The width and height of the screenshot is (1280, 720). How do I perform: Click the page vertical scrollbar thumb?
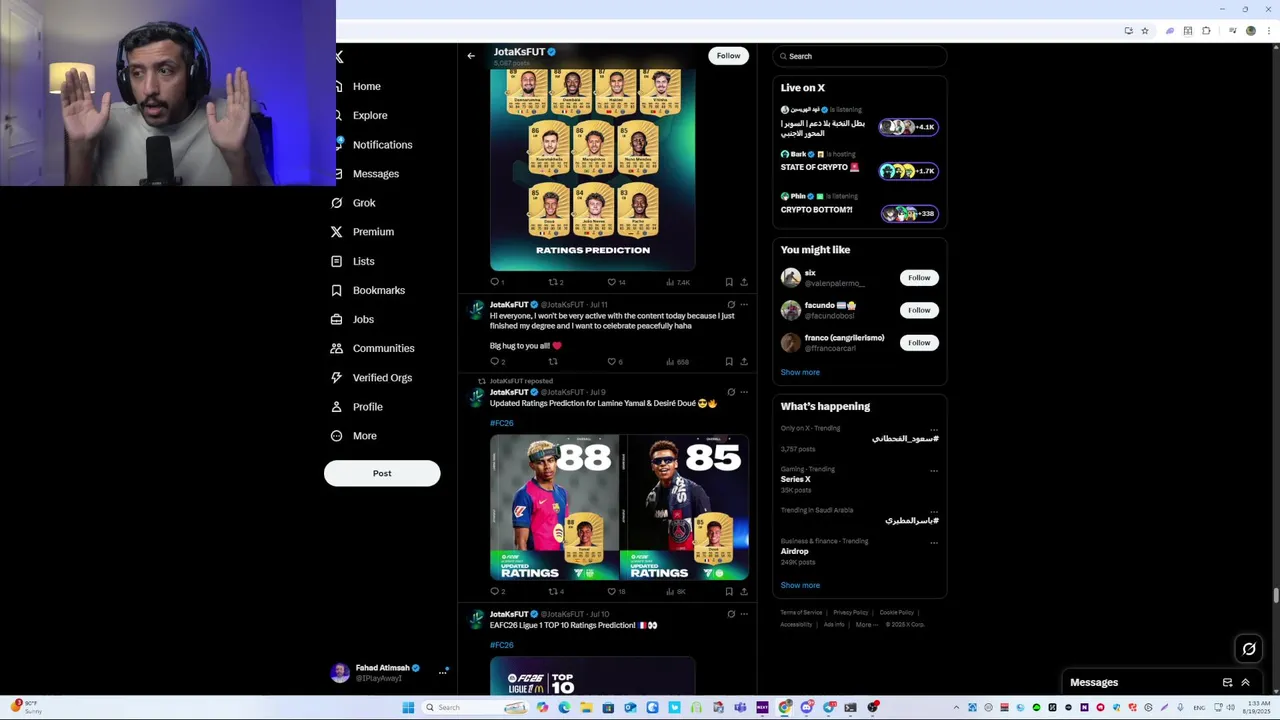tap(1275, 596)
